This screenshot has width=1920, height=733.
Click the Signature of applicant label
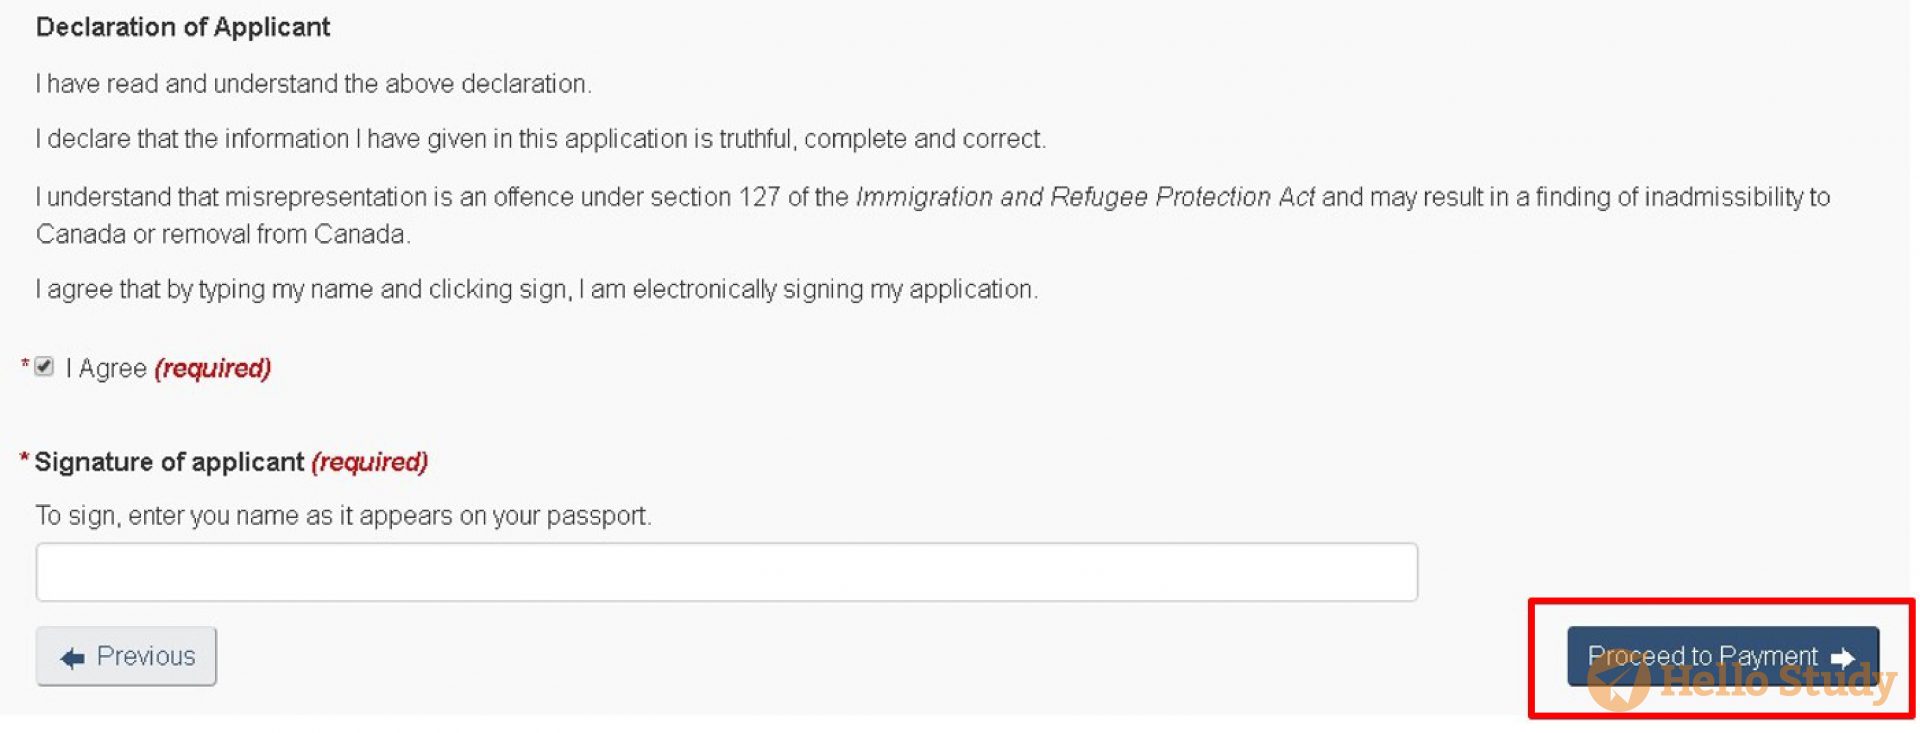click(169, 462)
